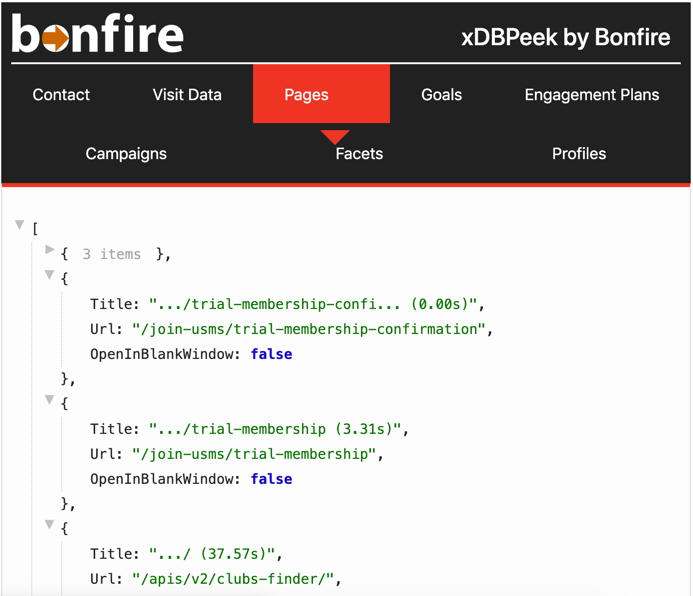Click the 'false' value in the confirmation object
The height and width of the screenshot is (596, 693).
(x=271, y=354)
